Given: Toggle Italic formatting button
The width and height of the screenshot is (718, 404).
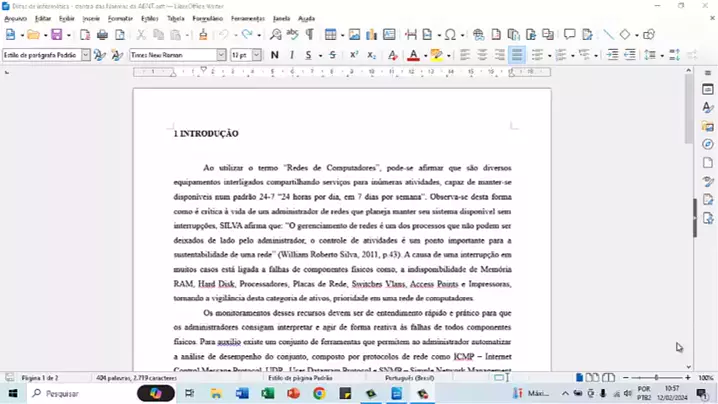Looking at the screenshot, I should click(x=292, y=55).
